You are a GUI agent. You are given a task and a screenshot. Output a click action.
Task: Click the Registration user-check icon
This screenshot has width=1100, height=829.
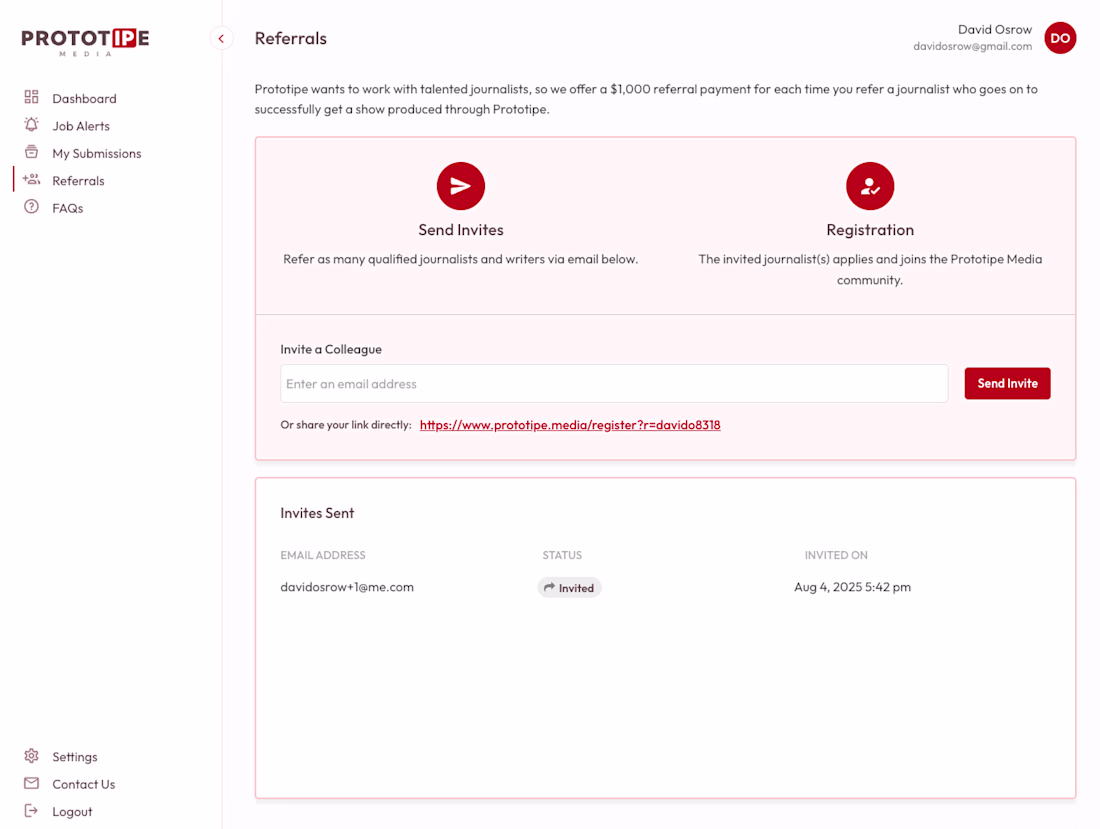pos(870,186)
